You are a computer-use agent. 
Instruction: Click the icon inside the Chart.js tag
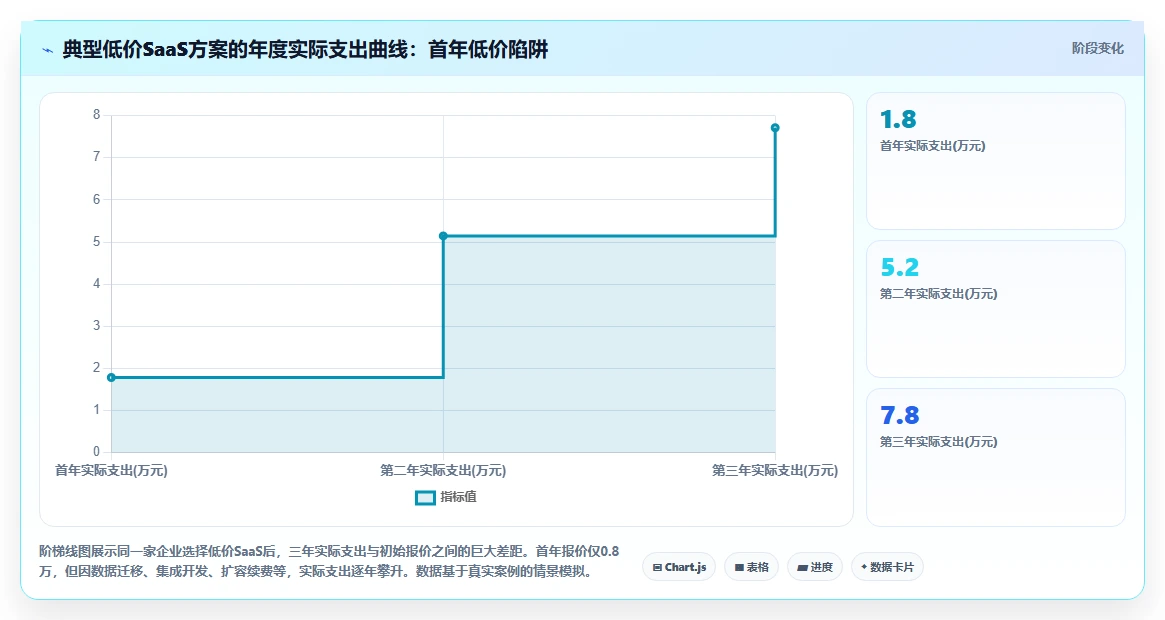pos(657,567)
